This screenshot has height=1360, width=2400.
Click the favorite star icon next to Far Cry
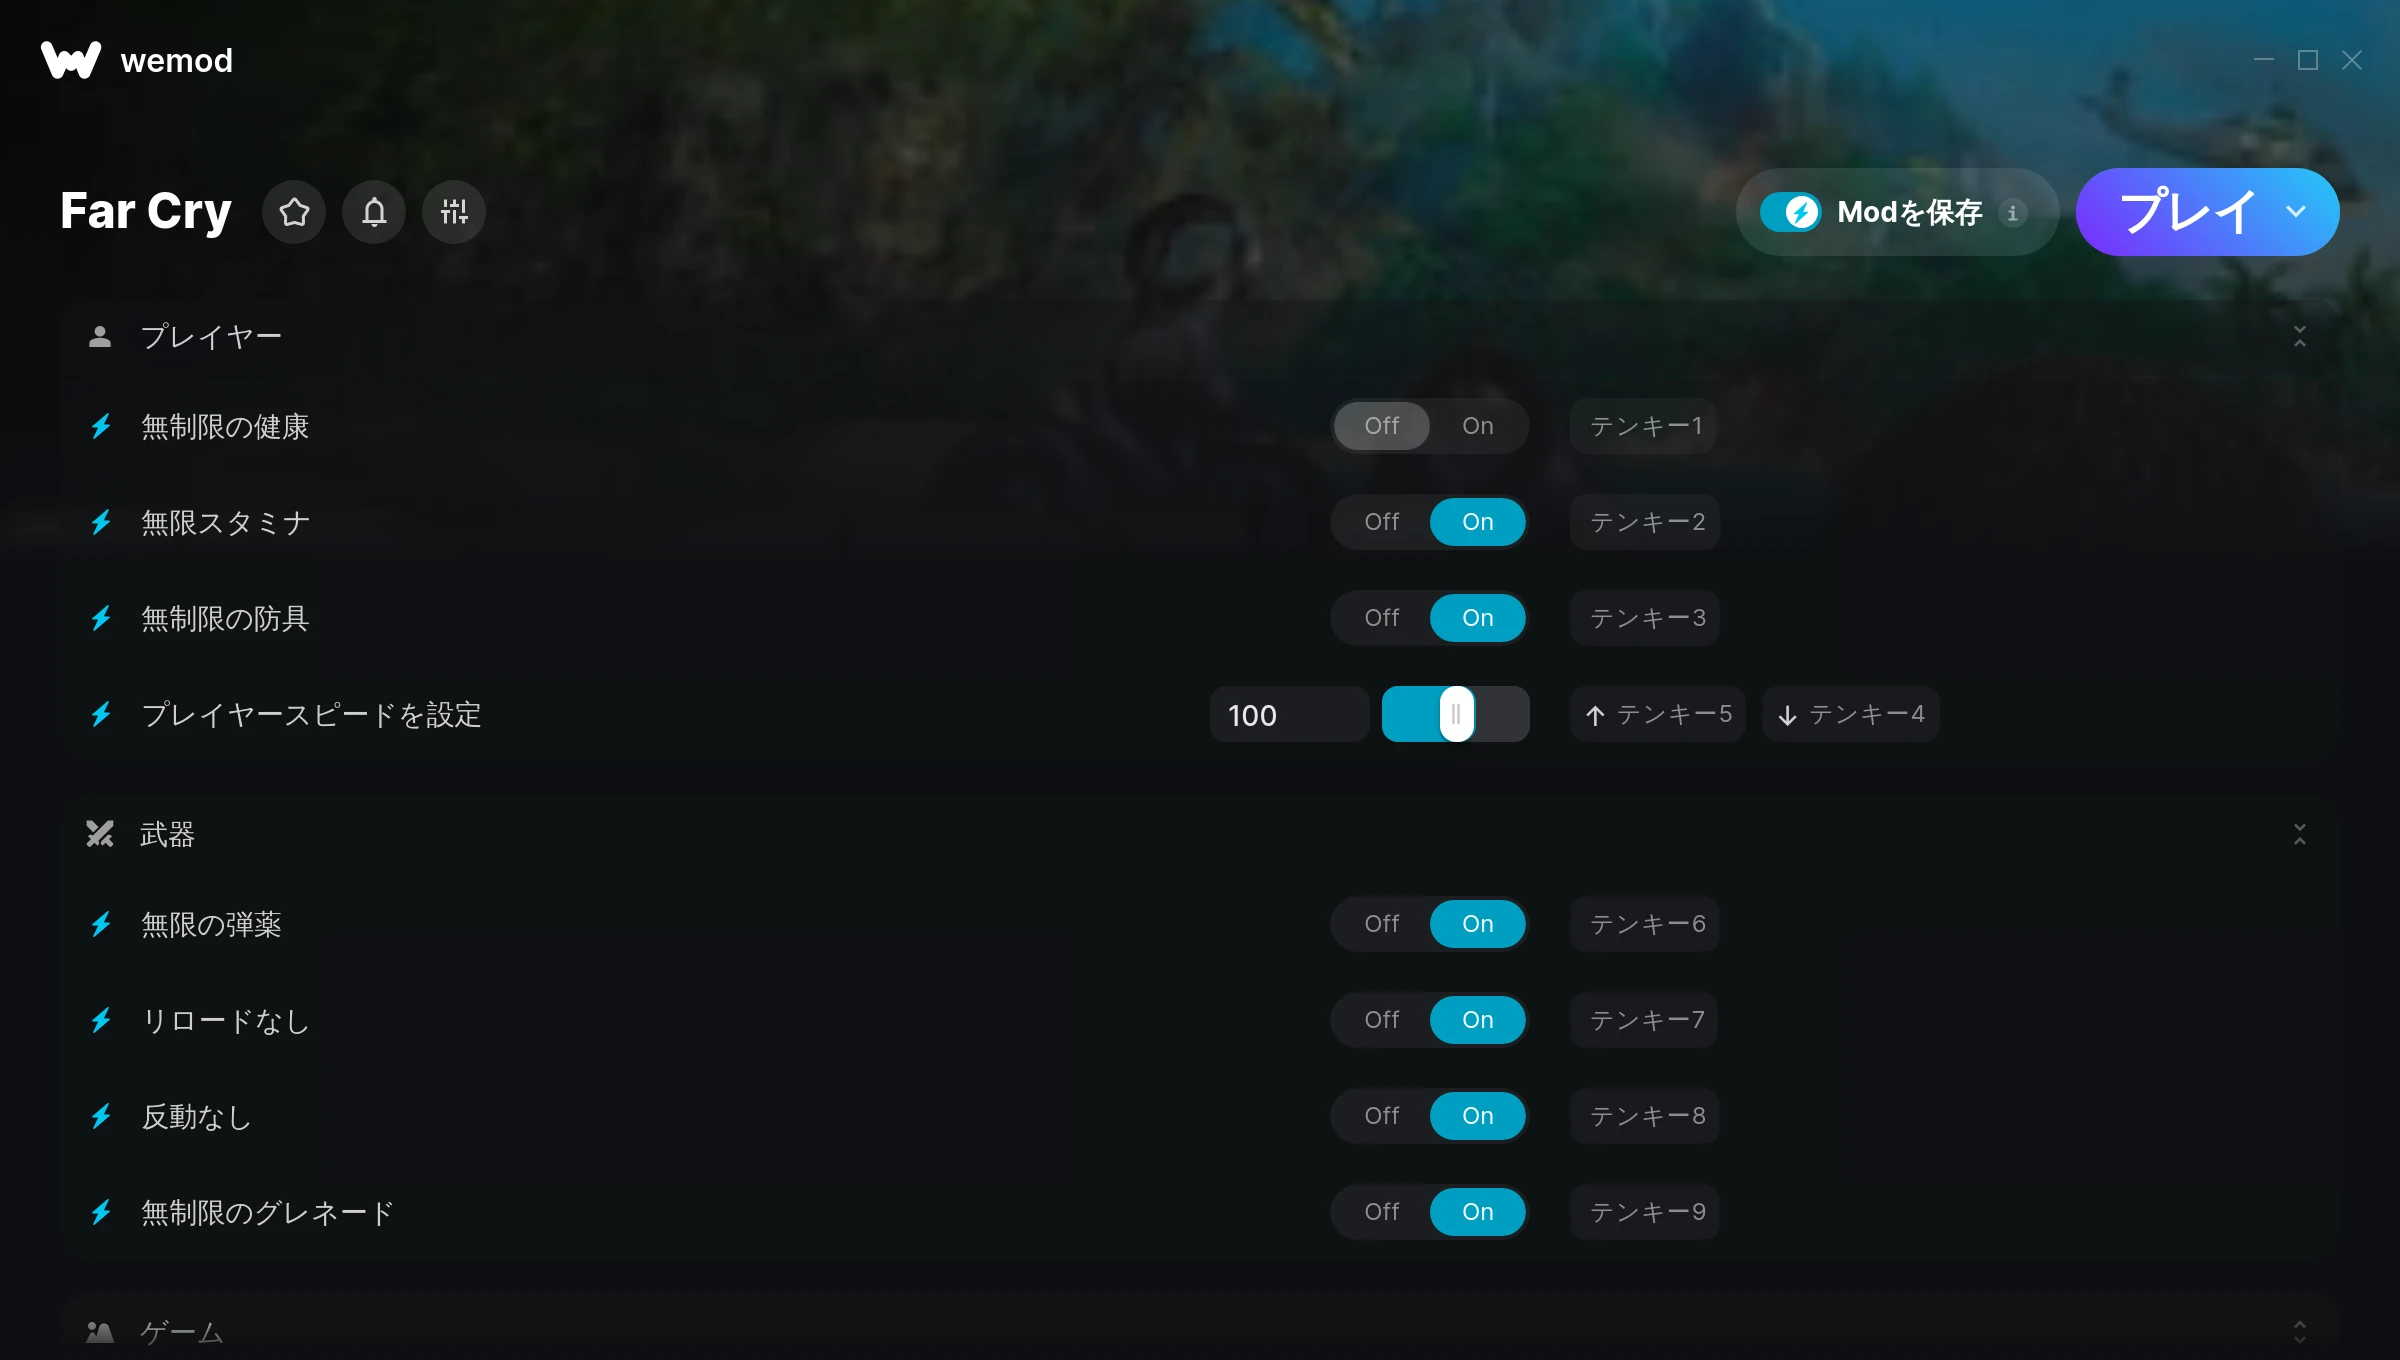coord(294,212)
